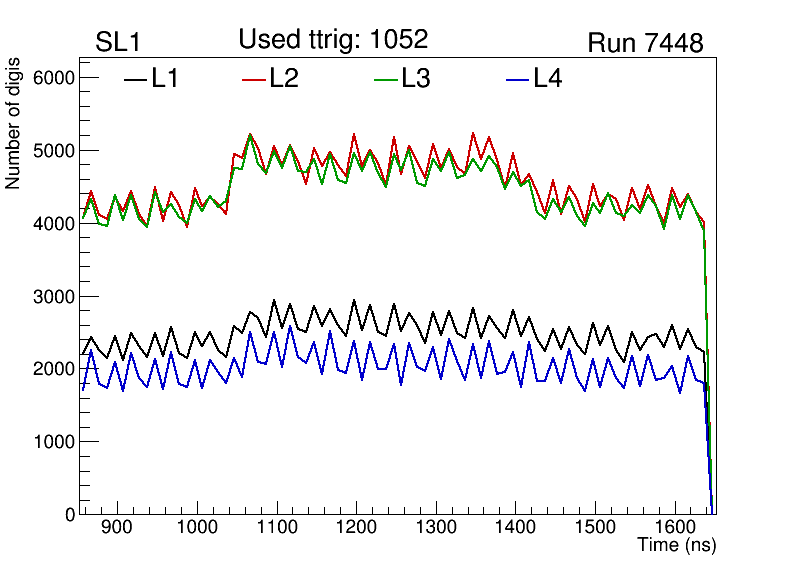
Task: Select the L3 legend label text
Action: click(415, 79)
